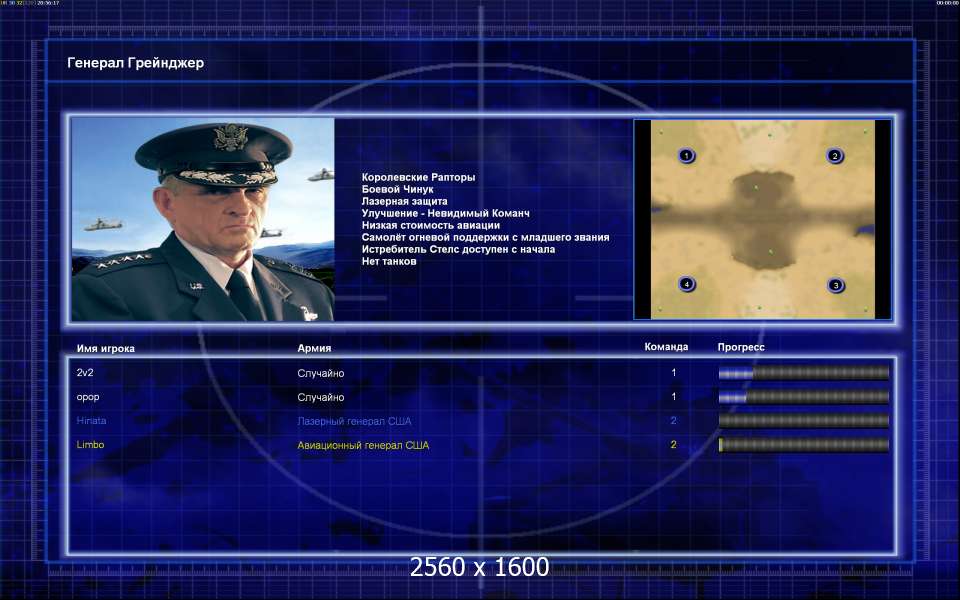The width and height of the screenshot is (960, 600).
Task: Click the loading progress bar for player Hiriata
Action: tap(803, 421)
